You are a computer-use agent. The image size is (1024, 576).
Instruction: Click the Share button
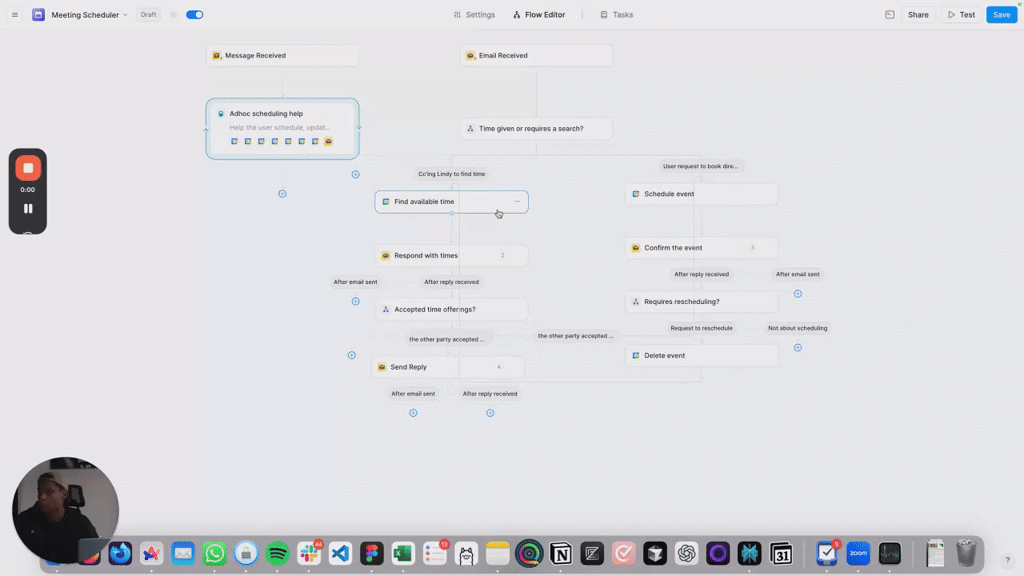coord(918,15)
